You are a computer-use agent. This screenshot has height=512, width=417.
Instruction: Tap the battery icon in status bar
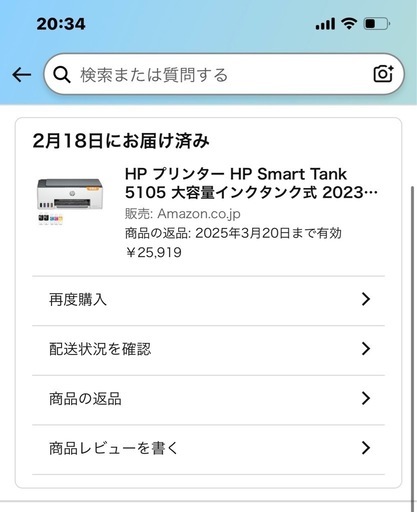tap(377, 24)
